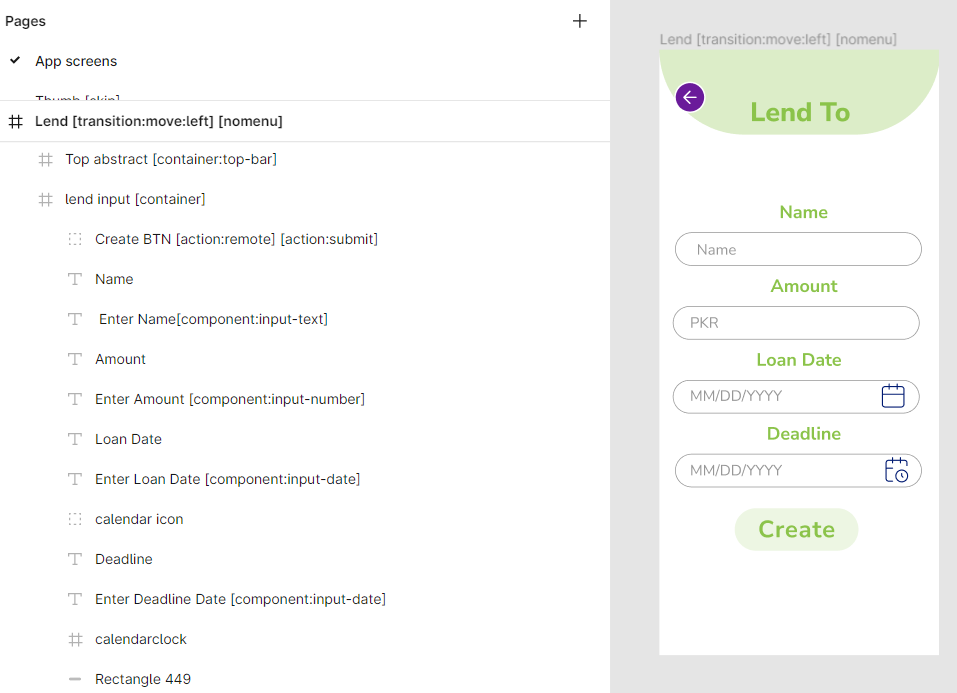Click frame icon of lend input layer
The width and height of the screenshot is (957, 693).
46,200
